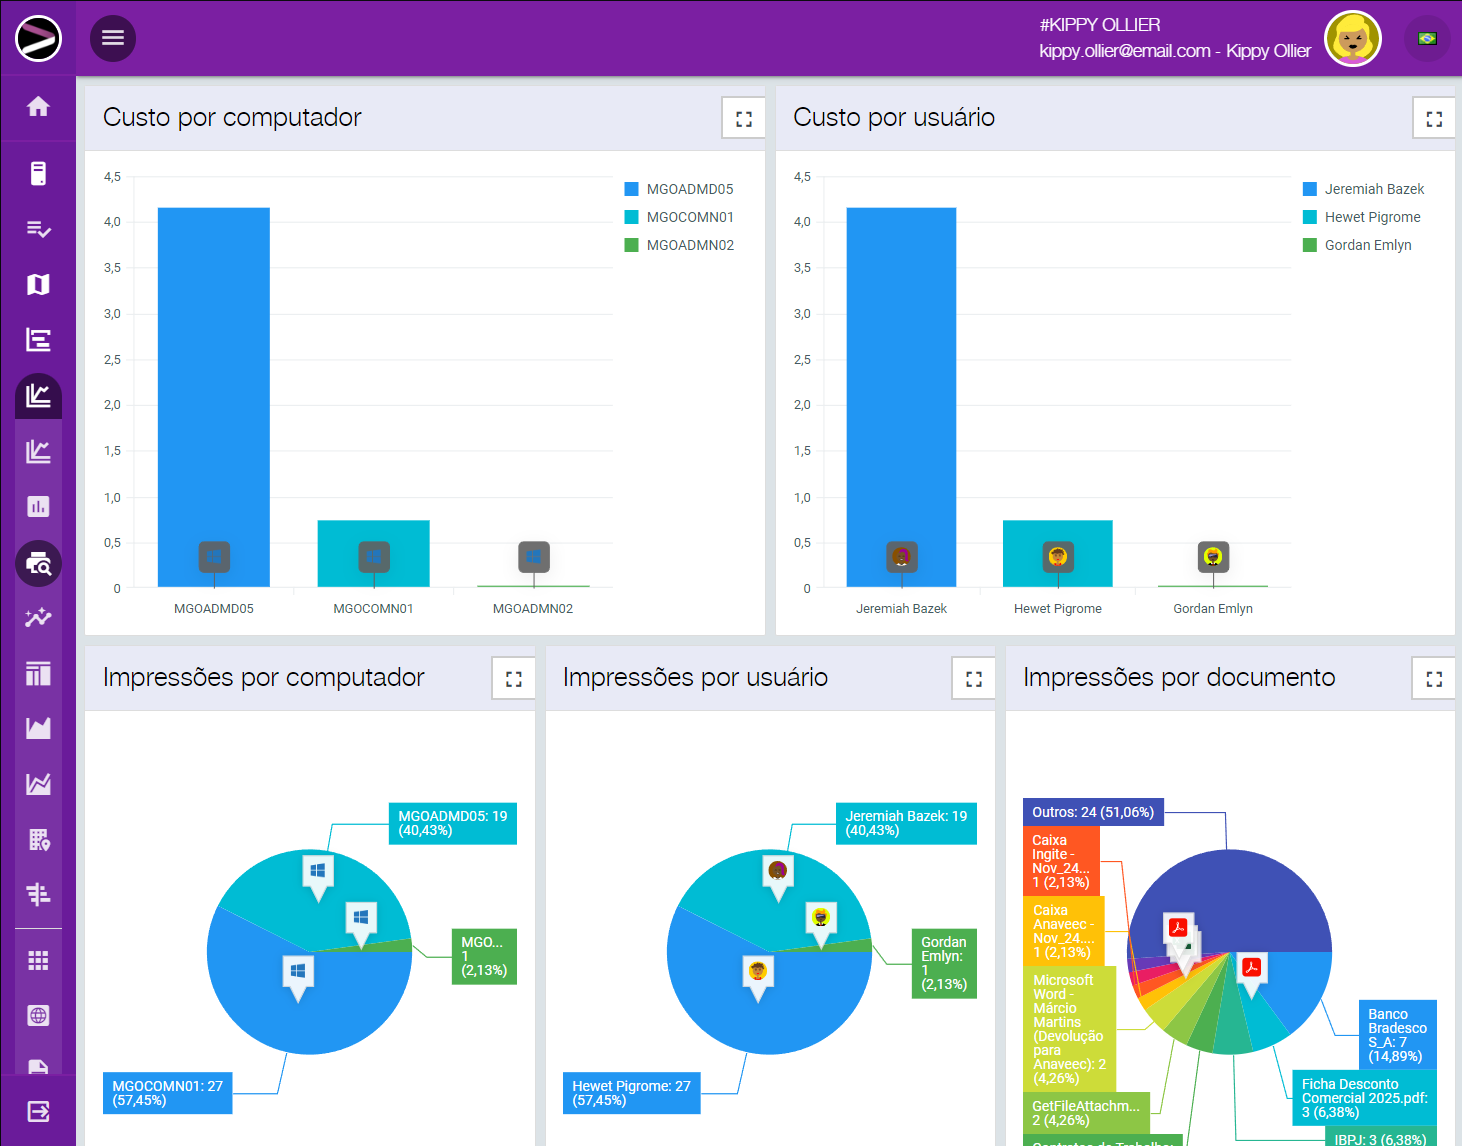Click the Outros 24 (51,06%) pie label
This screenshot has height=1146, width=1462.
1092,812
